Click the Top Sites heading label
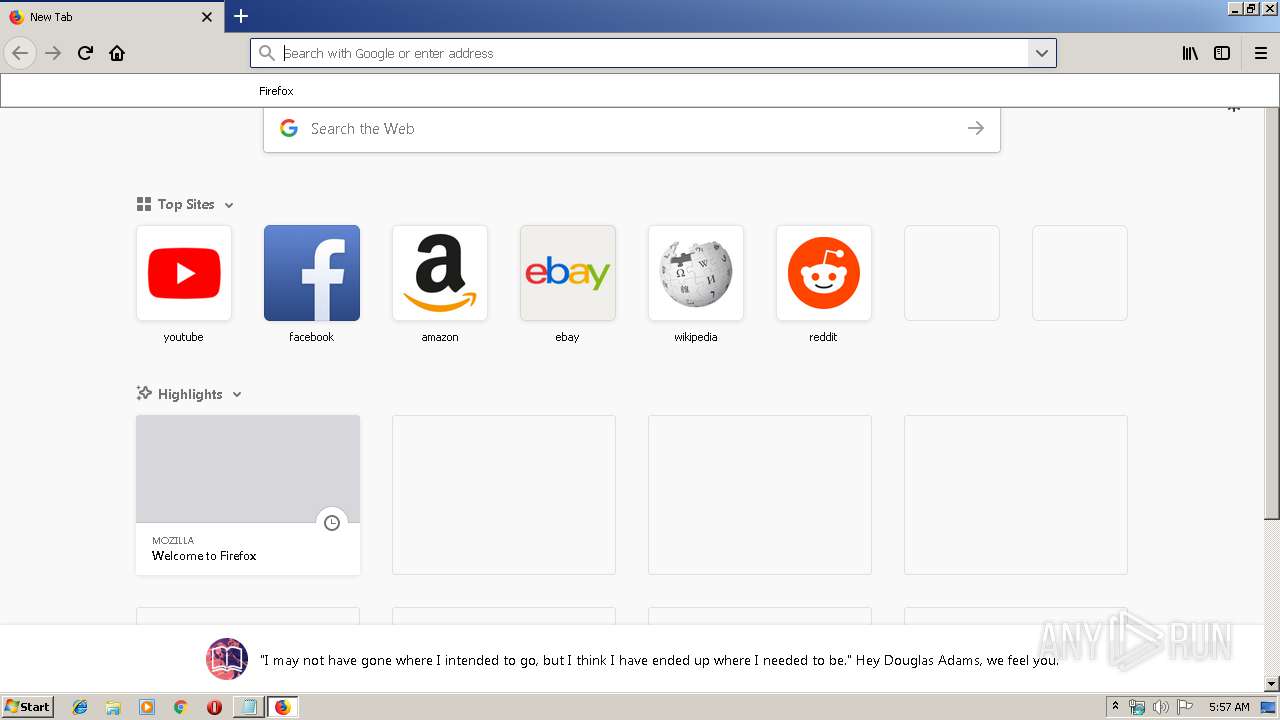 point(186,204)
